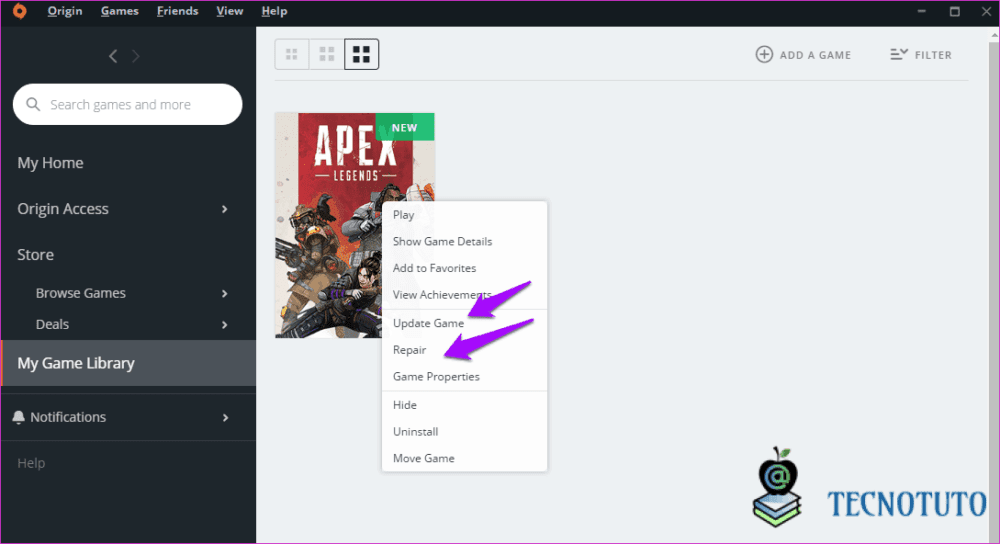1000x544 pixels.
Task: Open the Origin menu
Action: [x=65, y=11]
